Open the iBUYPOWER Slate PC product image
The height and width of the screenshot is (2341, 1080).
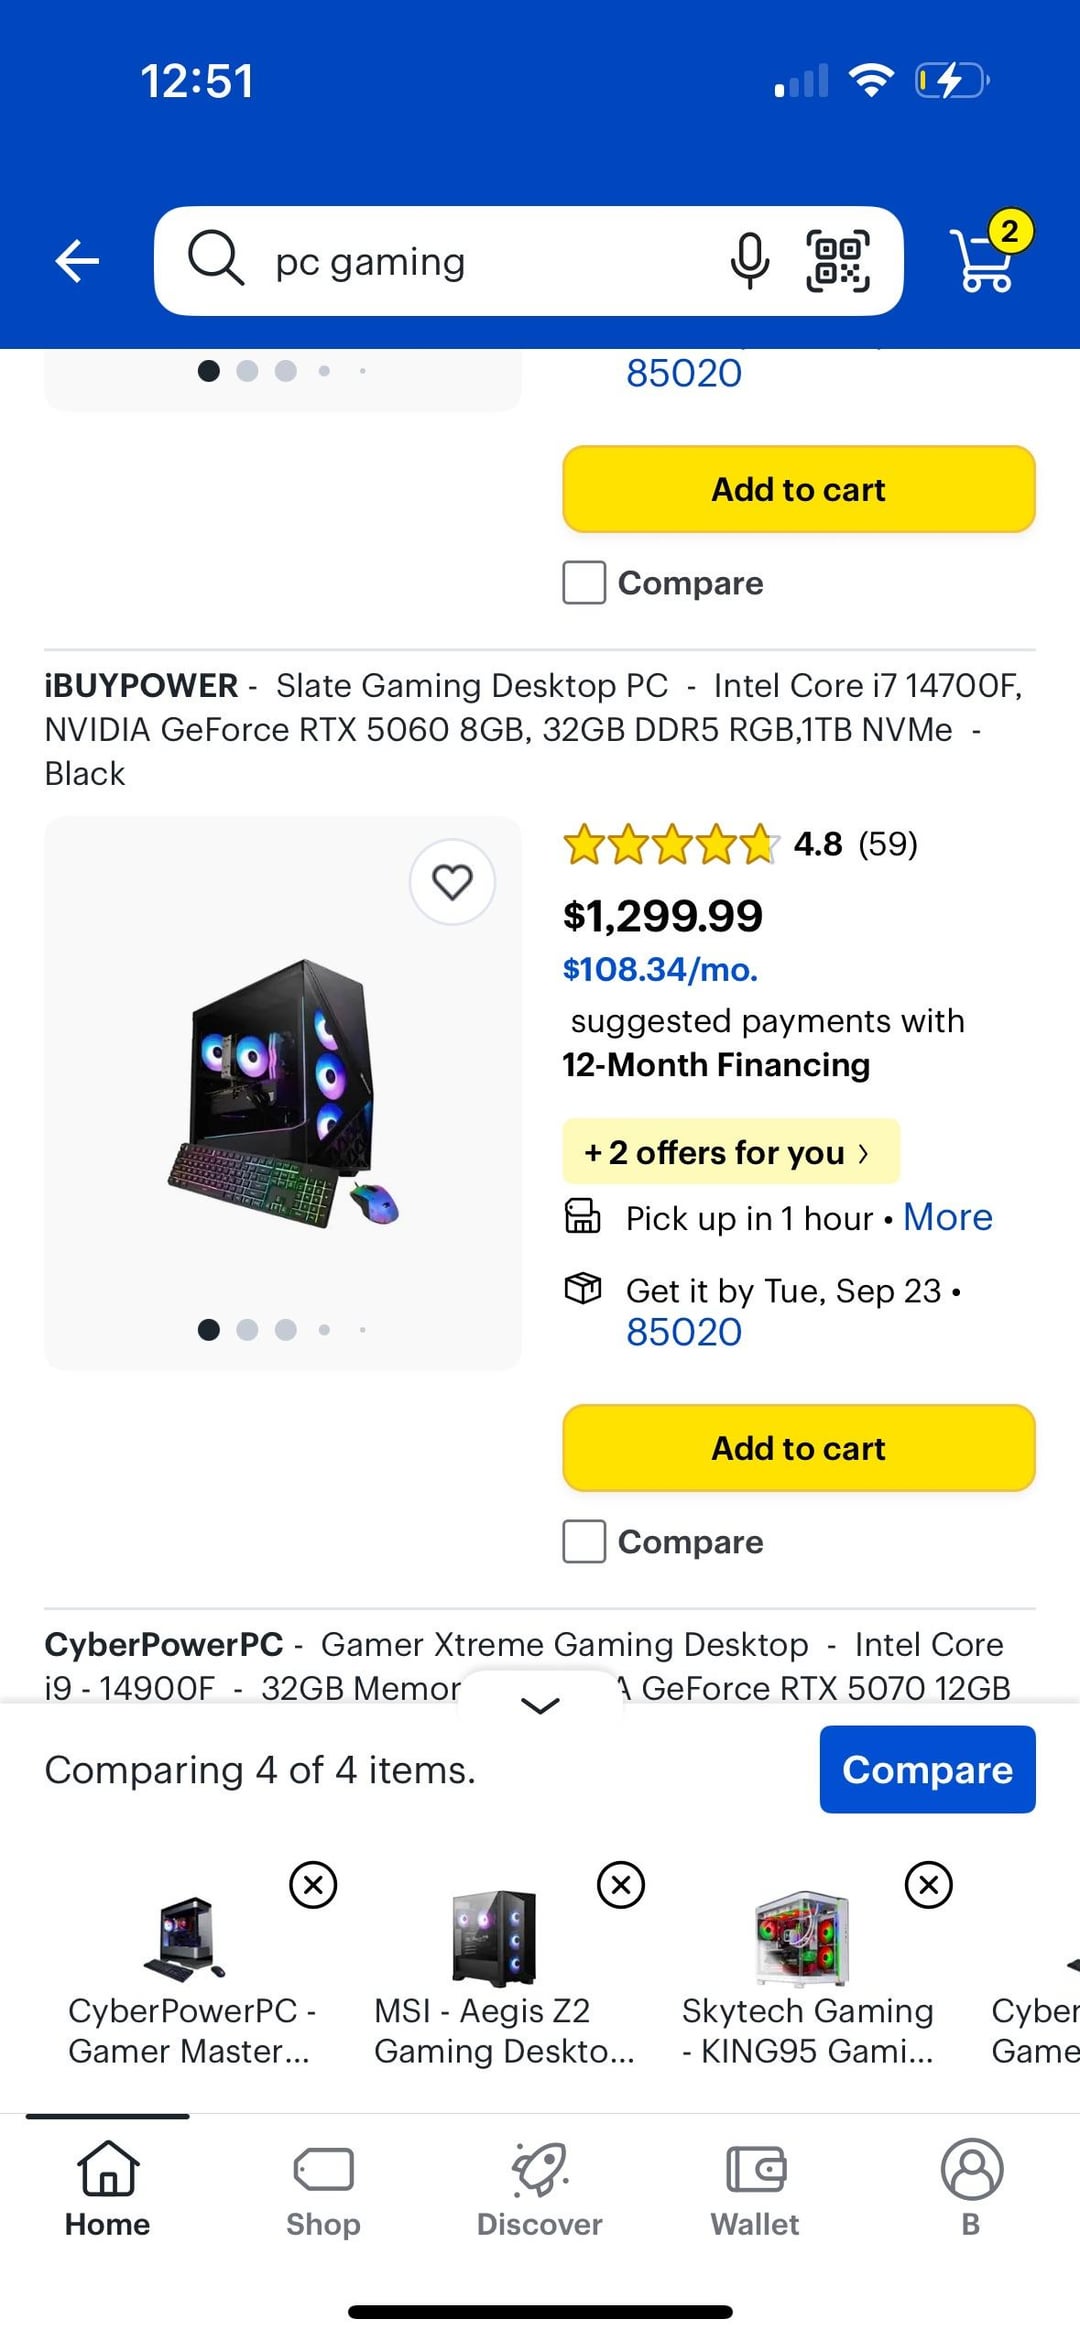(283, 1092)
